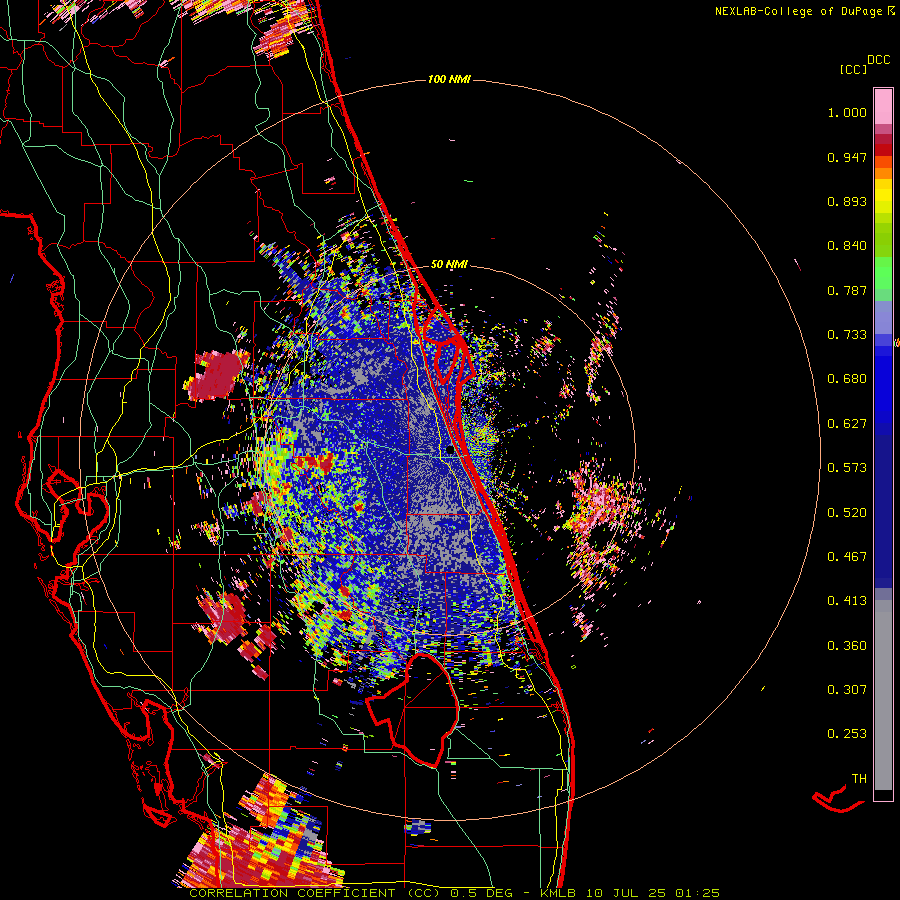Click the 0.520 scale value
The height and width of the screenshot is (900, 900).
click(847, 513)
